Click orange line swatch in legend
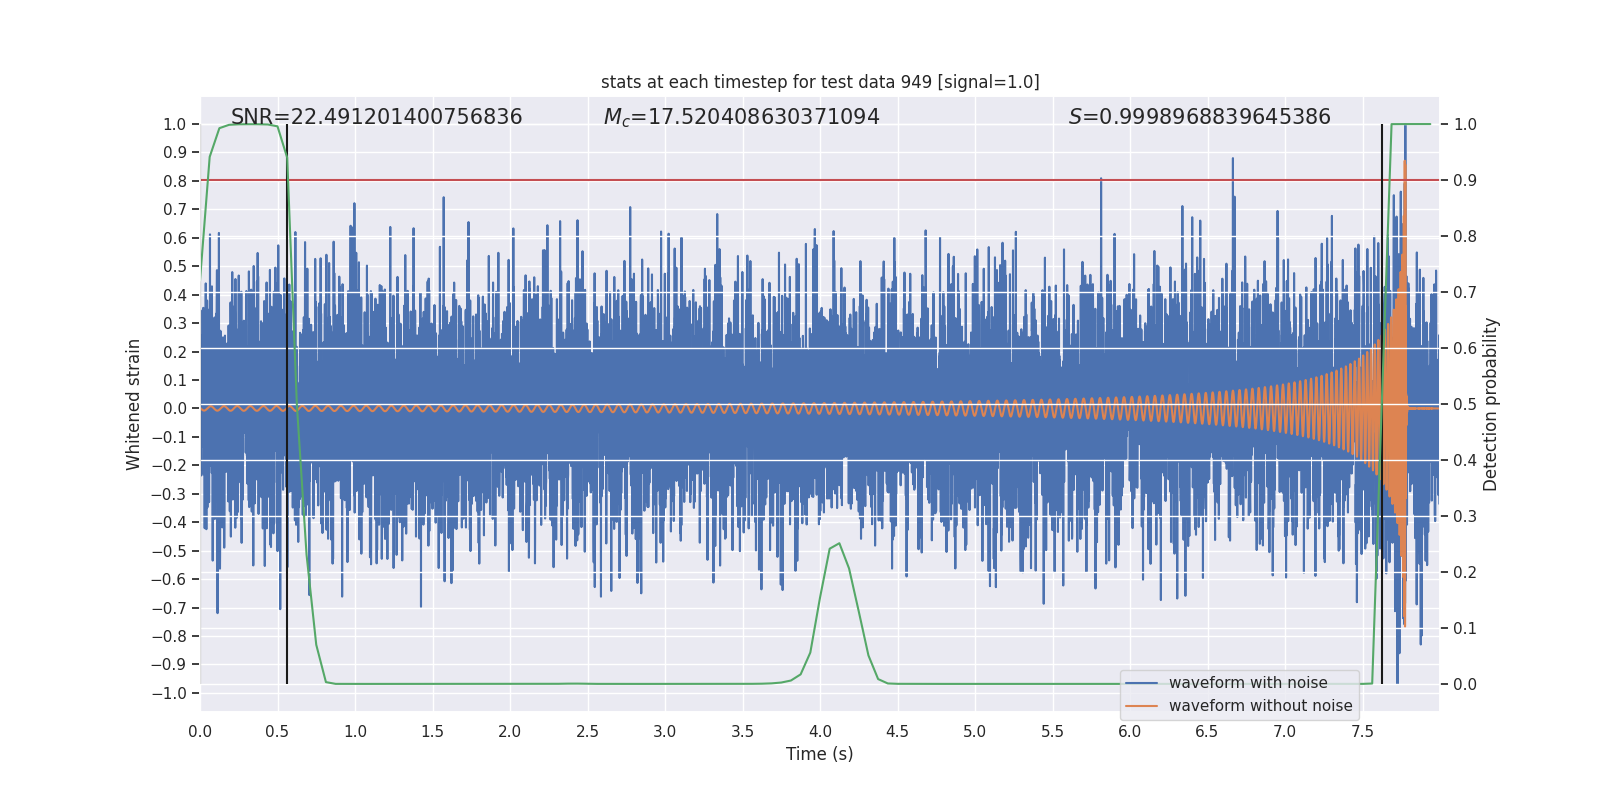Viewport: 1600px width, 800px height. click(1141, 706)
